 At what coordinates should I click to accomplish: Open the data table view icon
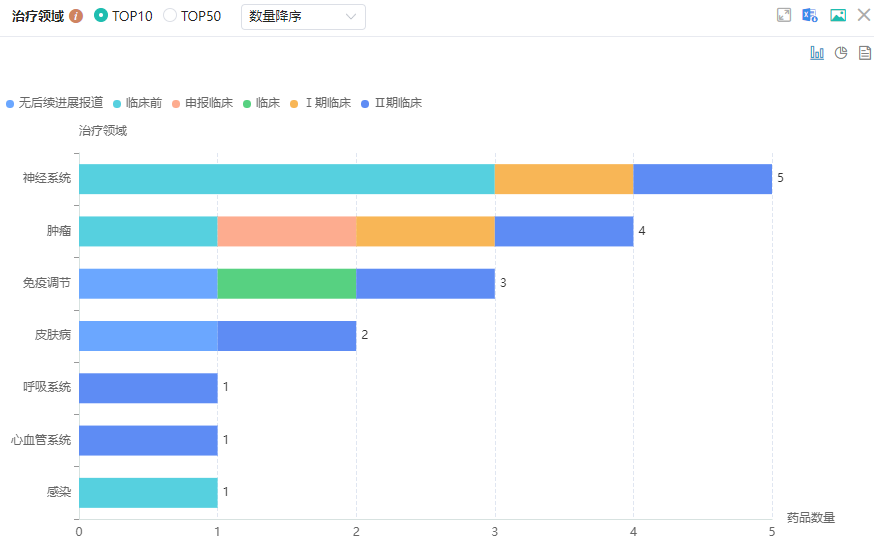[865, 53]
